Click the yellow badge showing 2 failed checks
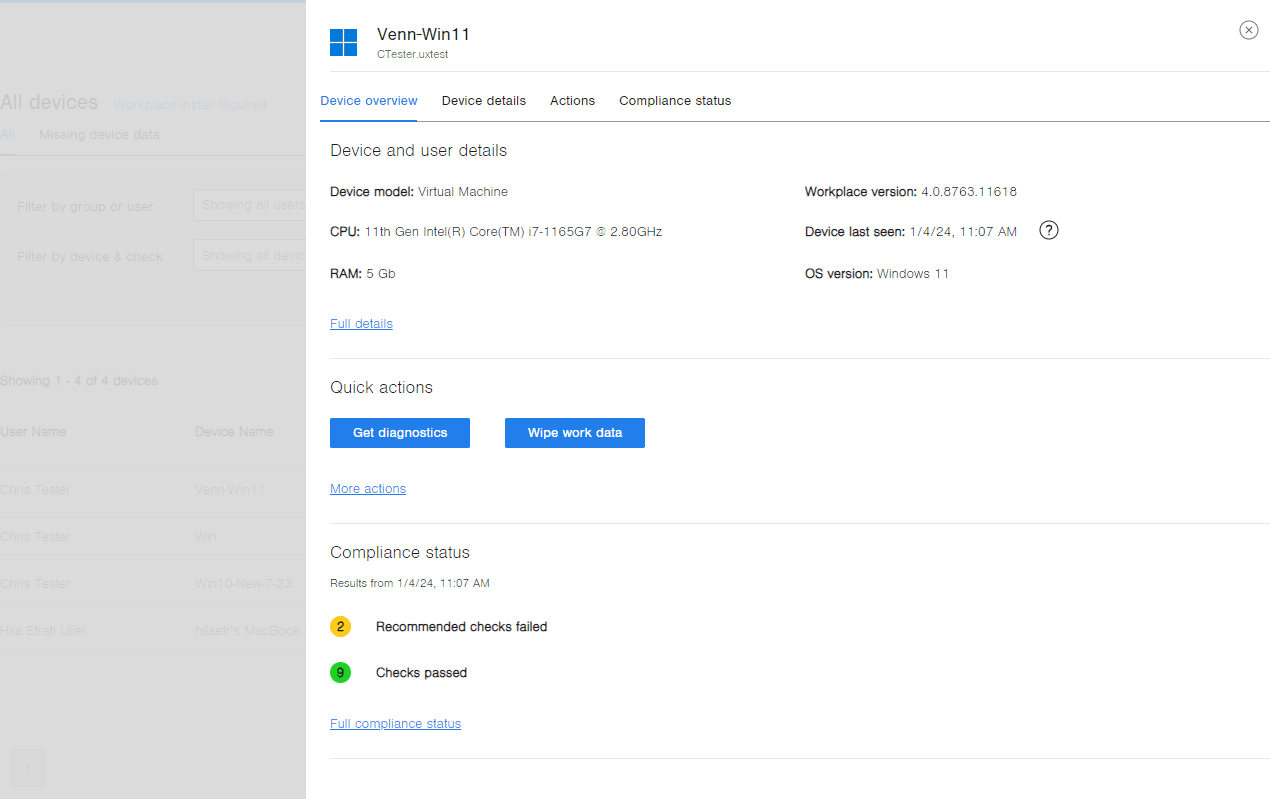 tap(340, 627)
